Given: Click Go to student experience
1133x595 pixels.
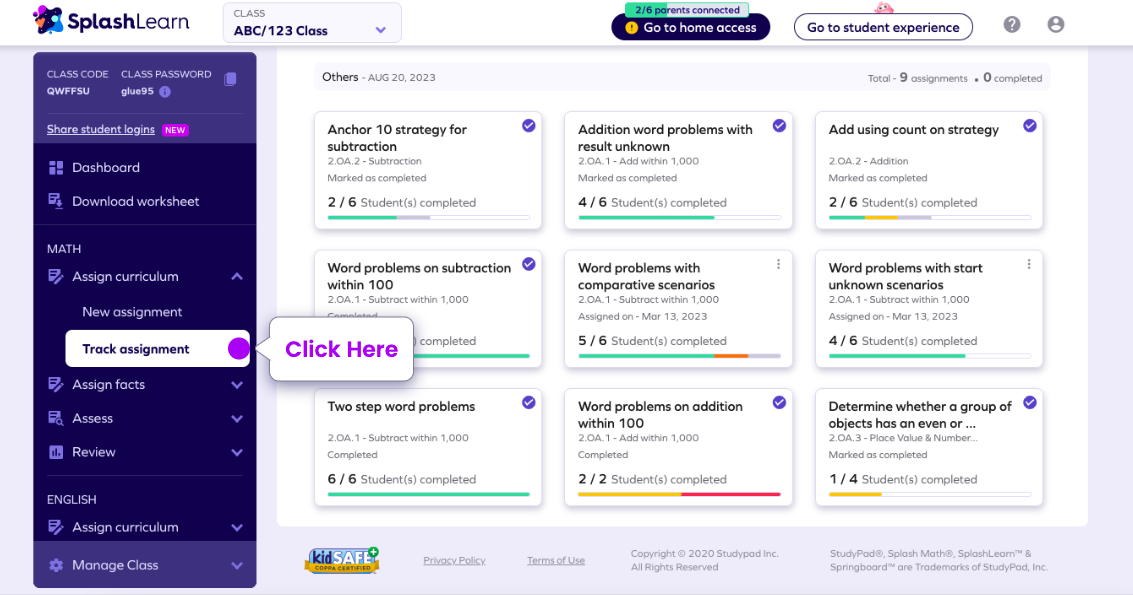Looking at the screenshot, I should 883,27.
